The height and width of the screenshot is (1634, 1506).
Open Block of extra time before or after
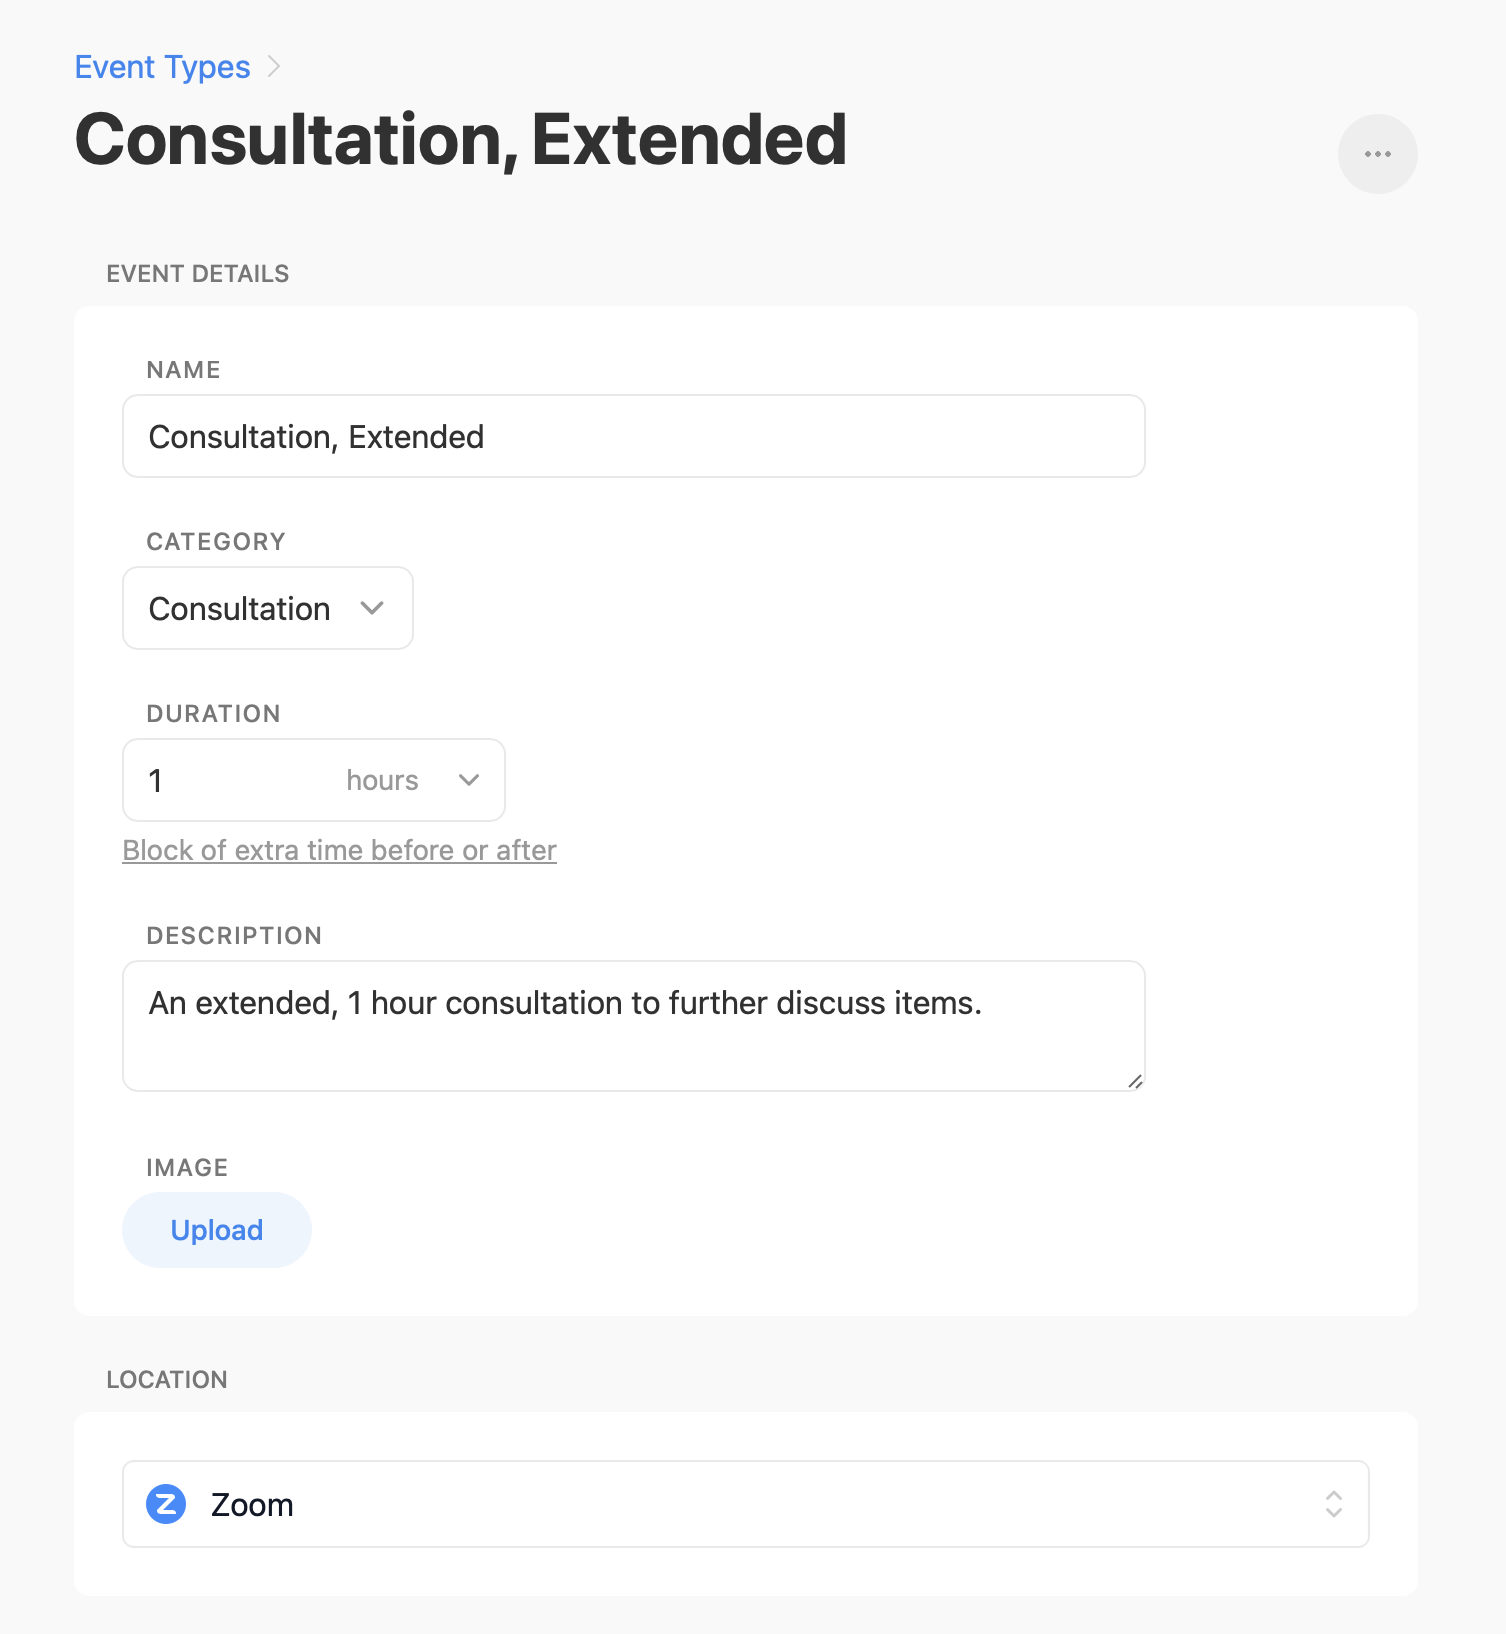click(339, 850)
